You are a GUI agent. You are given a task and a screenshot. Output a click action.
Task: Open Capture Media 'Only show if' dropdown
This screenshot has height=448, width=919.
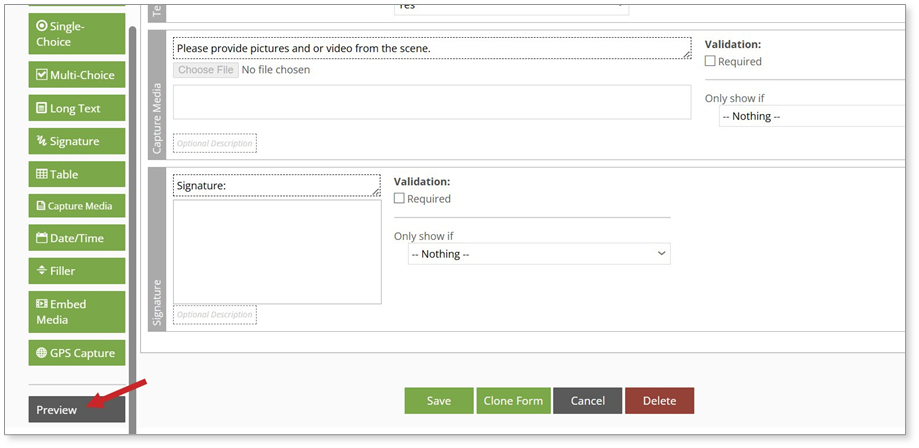tap(810, 116)
